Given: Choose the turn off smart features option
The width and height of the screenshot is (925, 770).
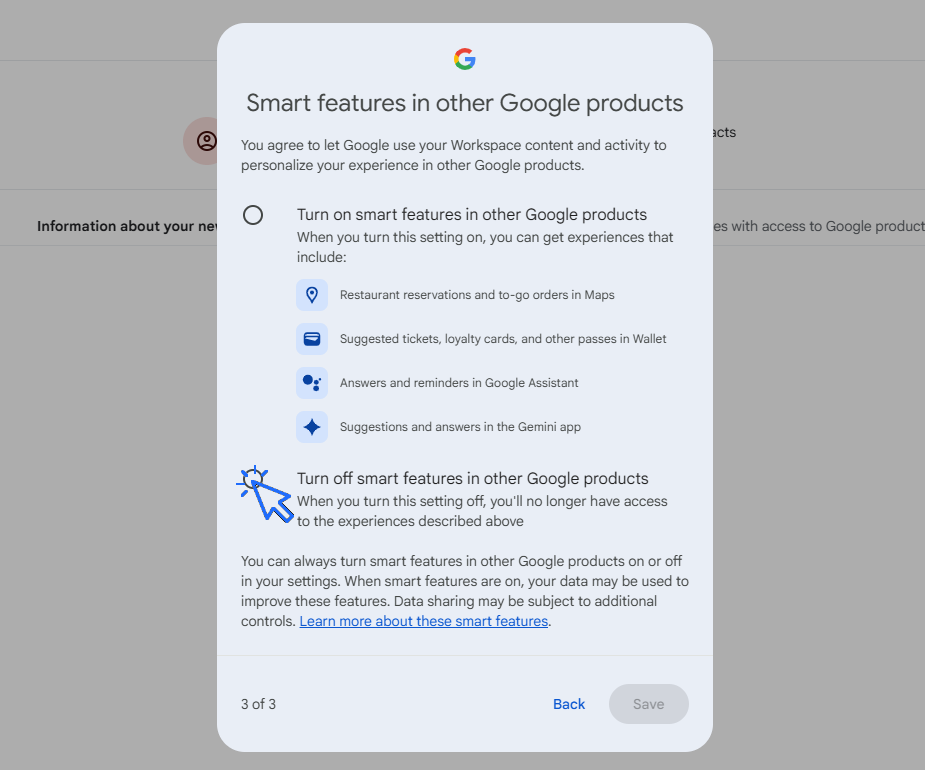Looking at the screenshot, I should [253, 478].
